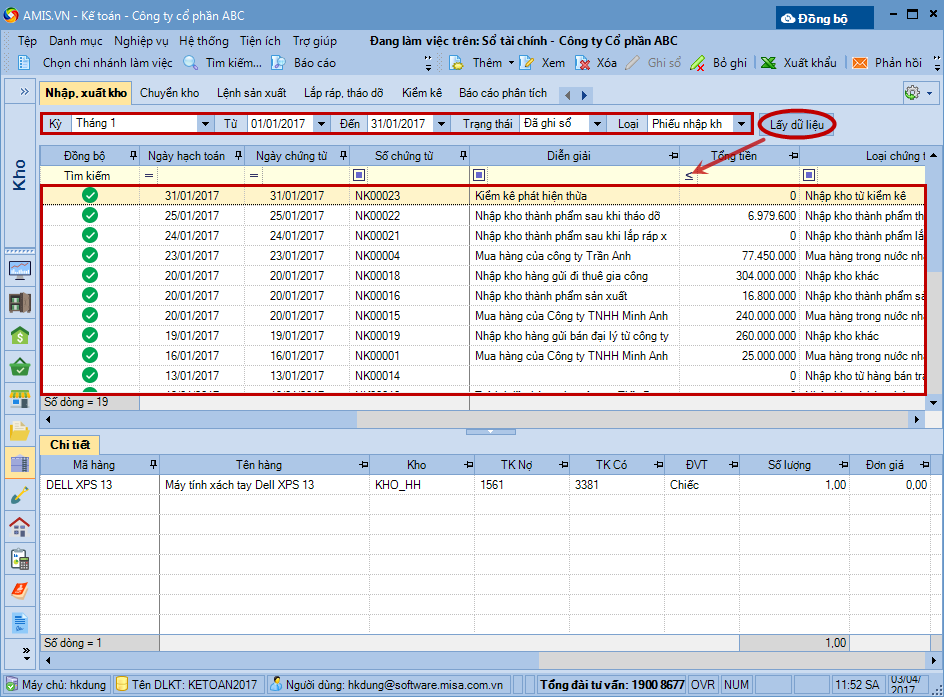Open the Kỳ period dropdown

click(x=206, y=124)
